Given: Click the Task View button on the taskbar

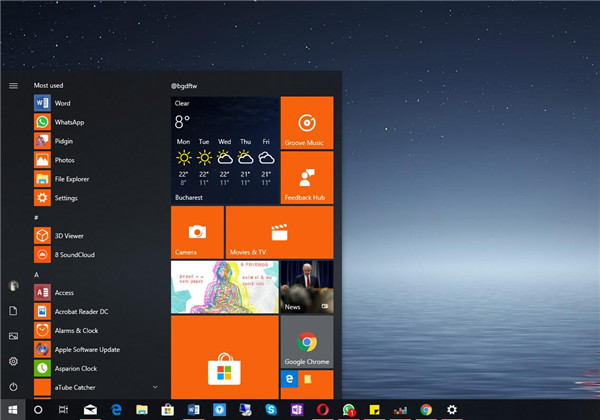Looking at the screenshot, I should [x=63, y=410].
